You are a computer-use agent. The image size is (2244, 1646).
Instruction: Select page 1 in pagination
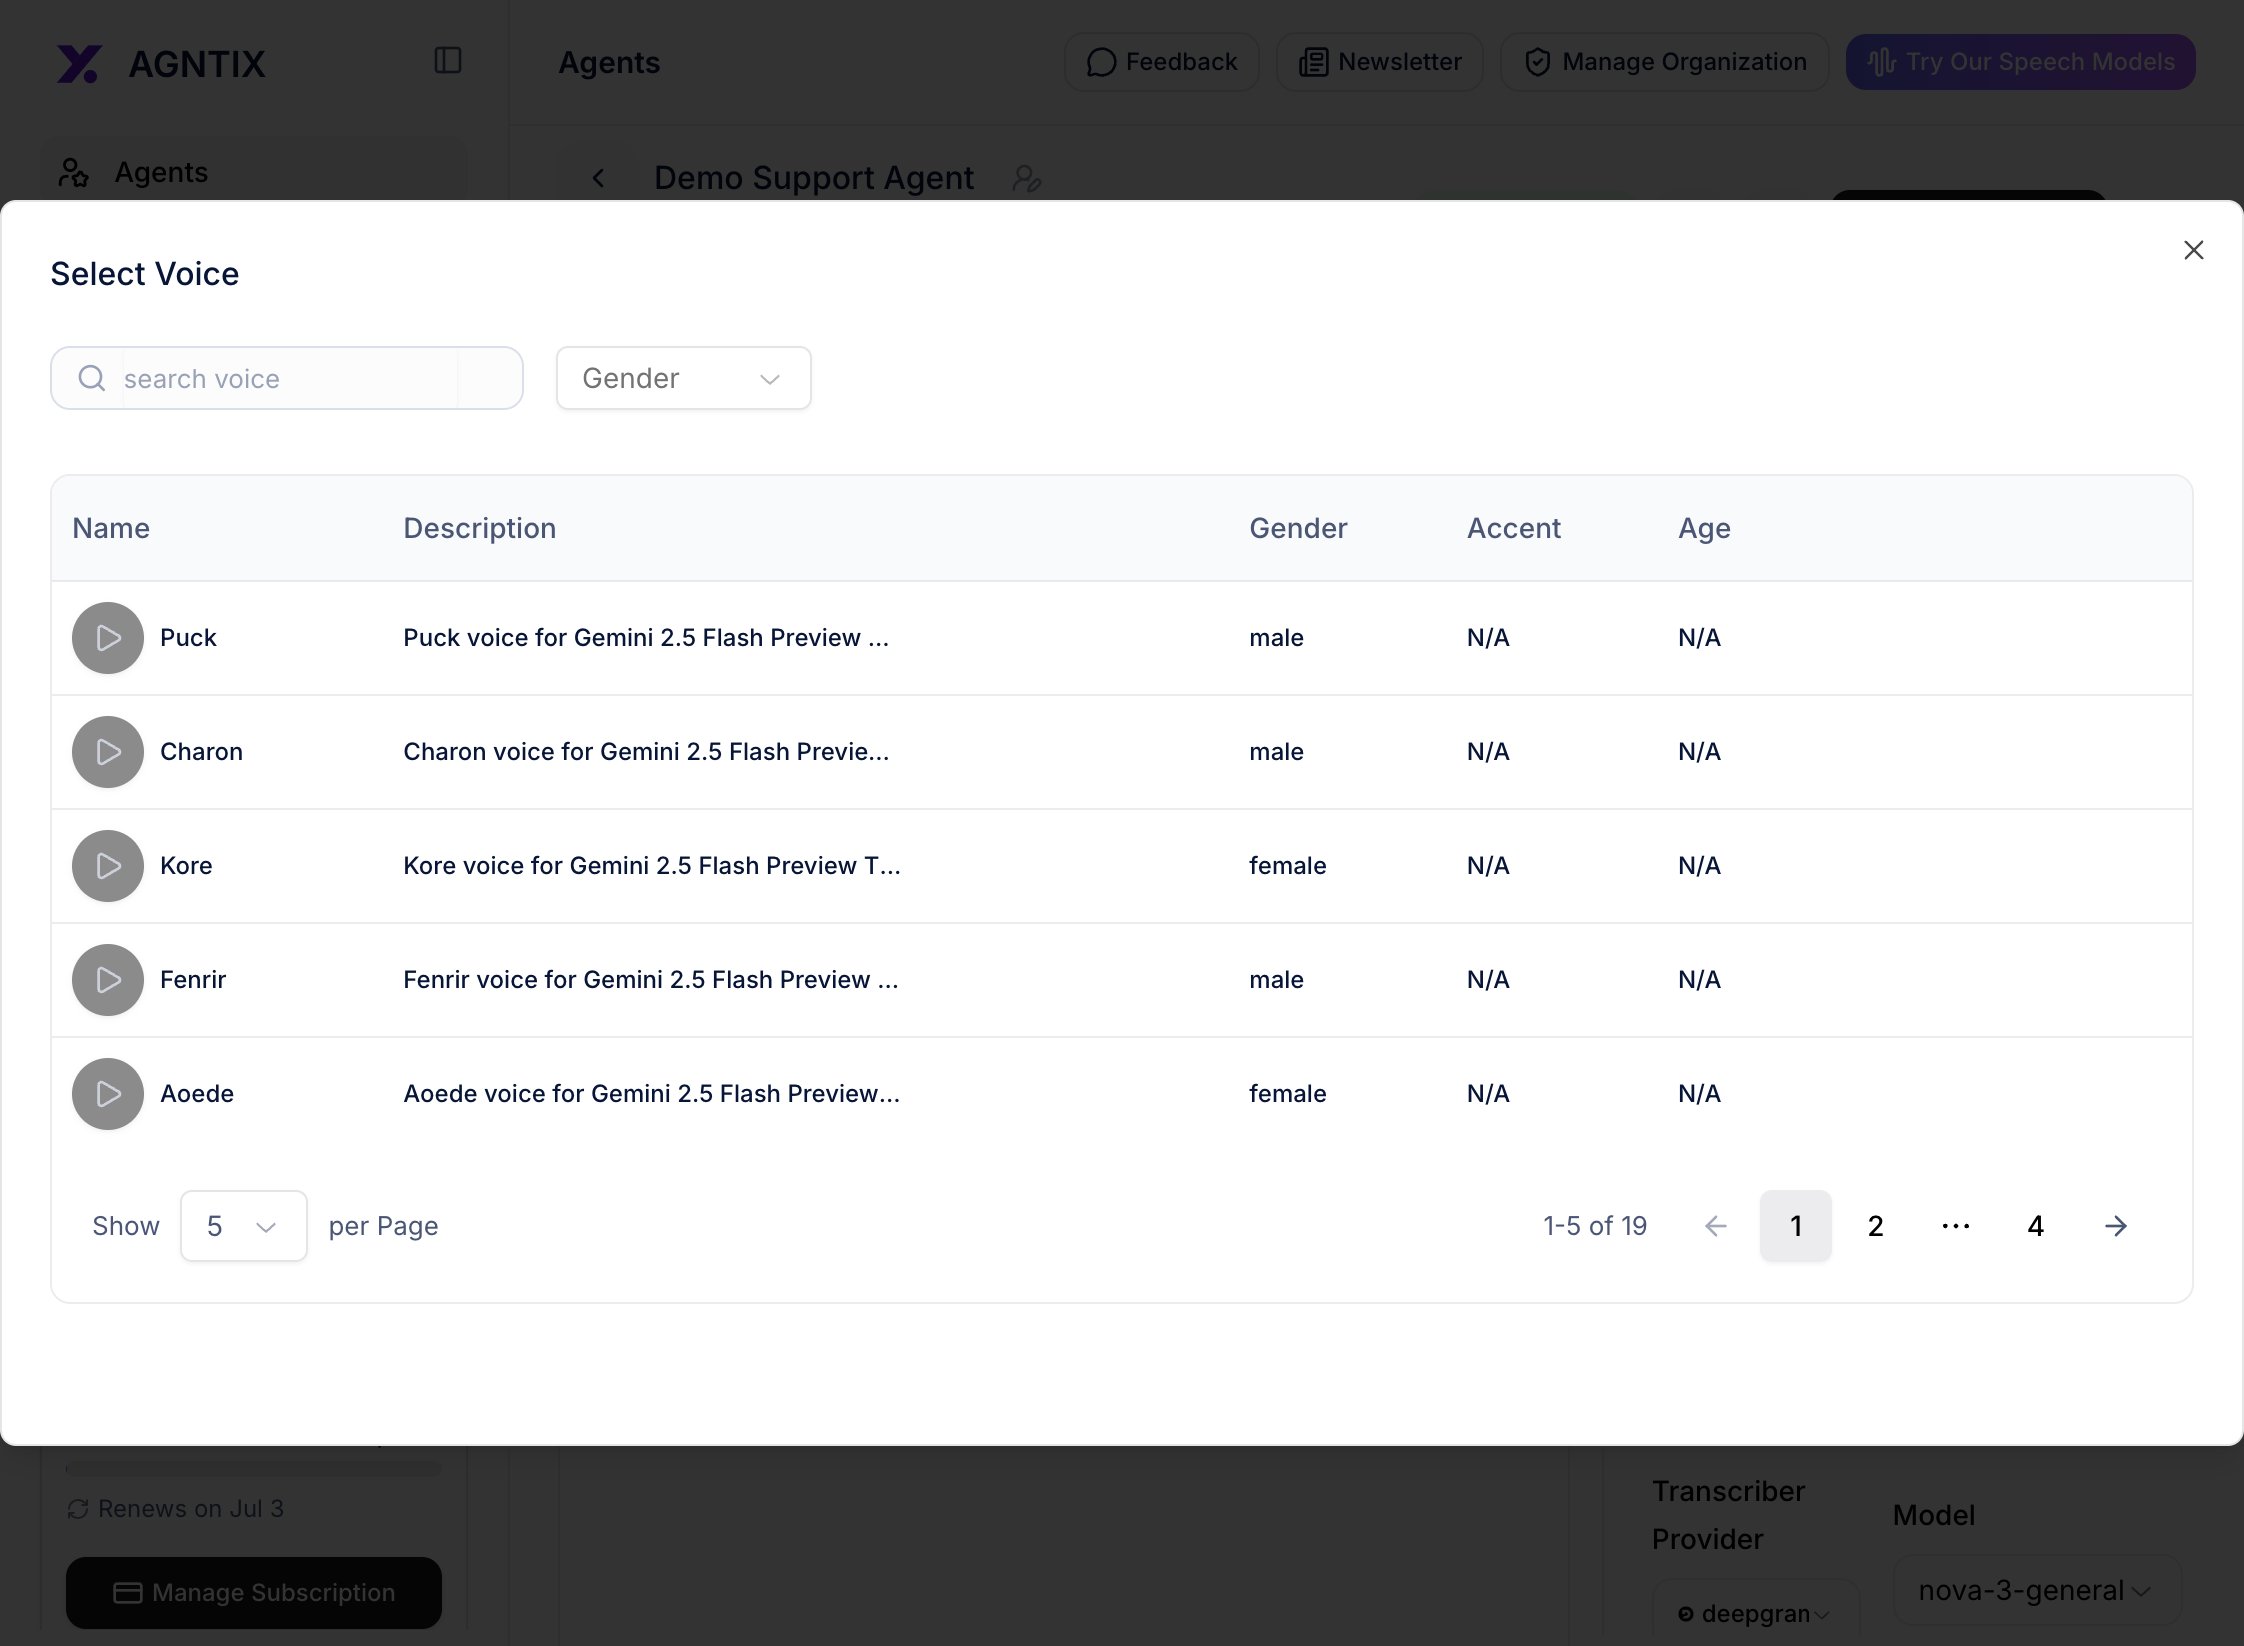(x=1796, y=1226)
